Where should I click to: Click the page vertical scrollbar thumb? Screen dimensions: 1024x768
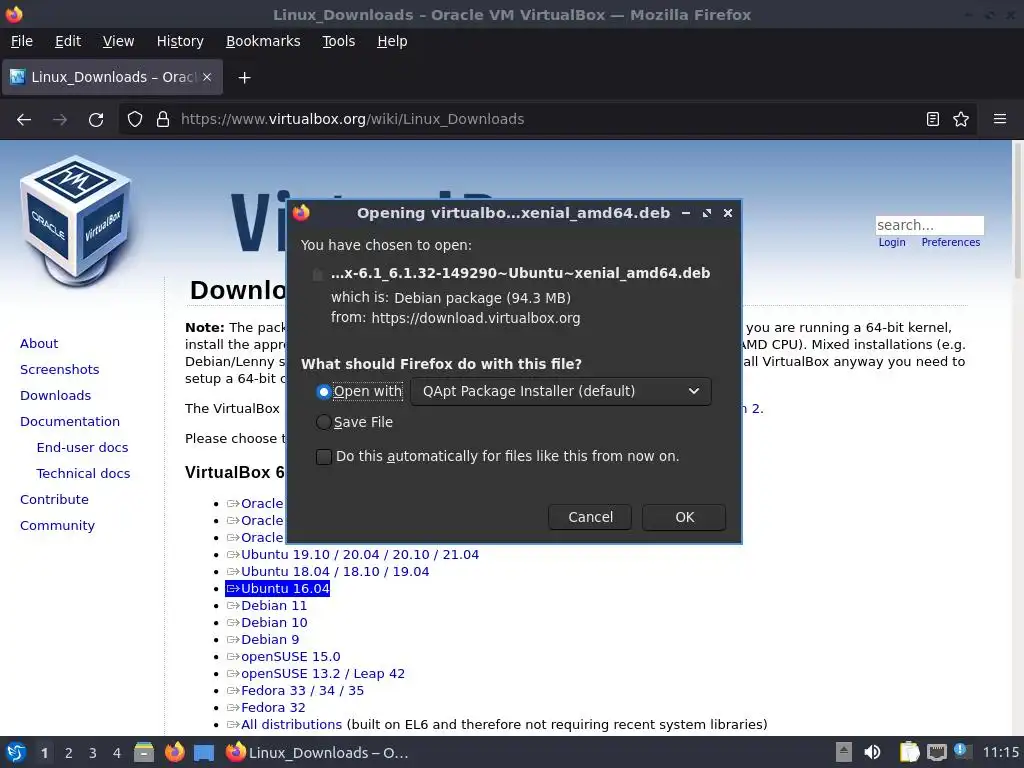tap(1017, 209)
